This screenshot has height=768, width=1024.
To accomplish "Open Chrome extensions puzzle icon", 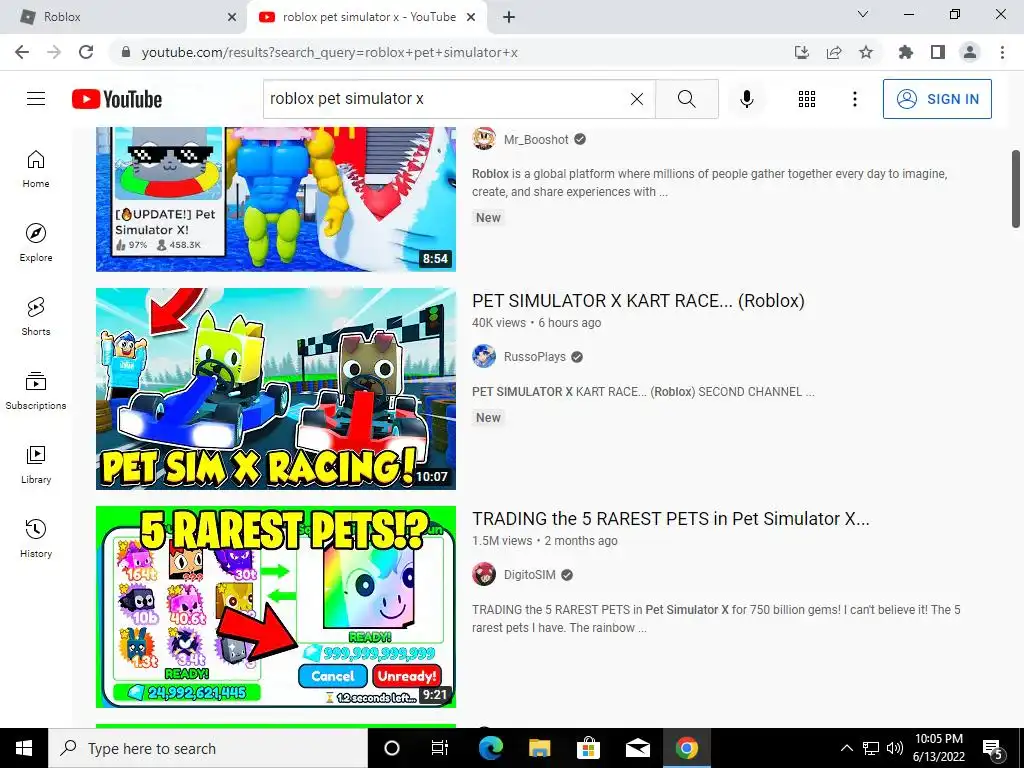I will (x=905, y=52).
